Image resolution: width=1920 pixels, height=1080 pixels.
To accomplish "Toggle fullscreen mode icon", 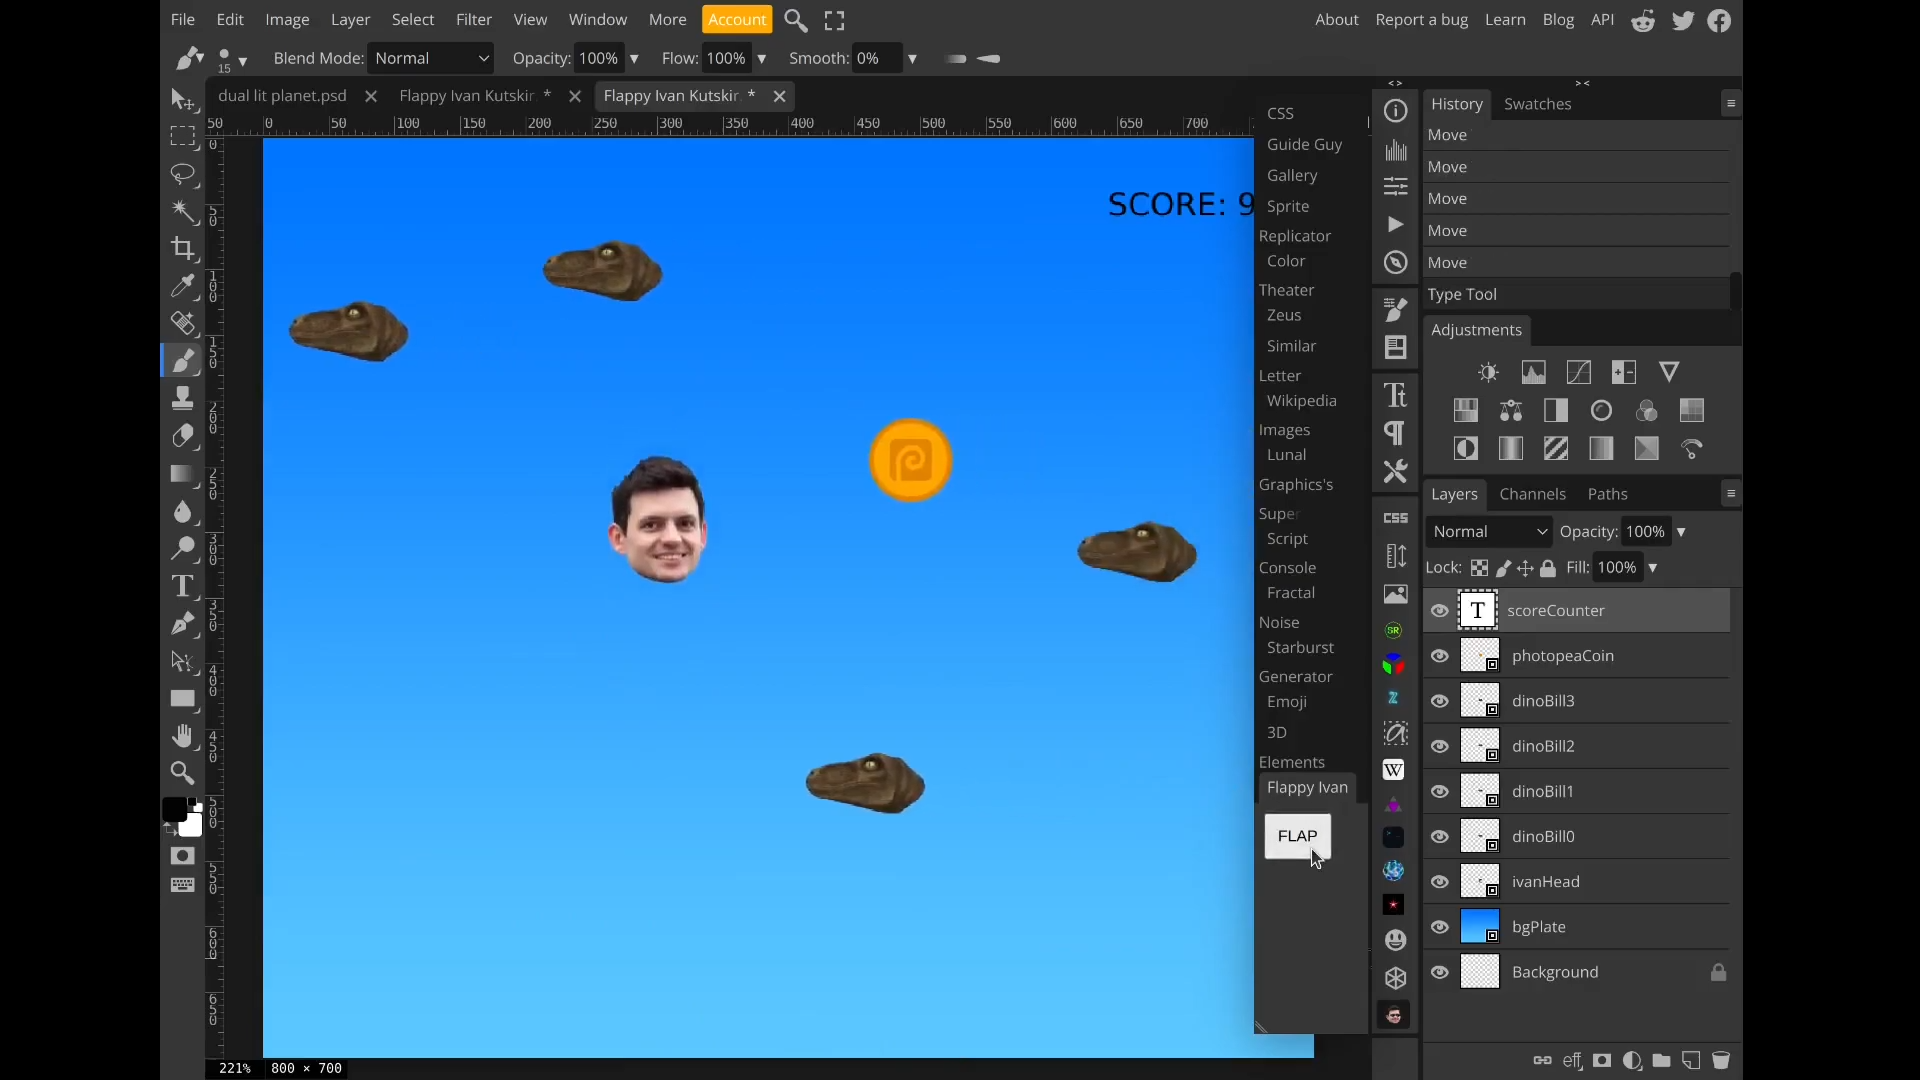I will click(835, 20).
